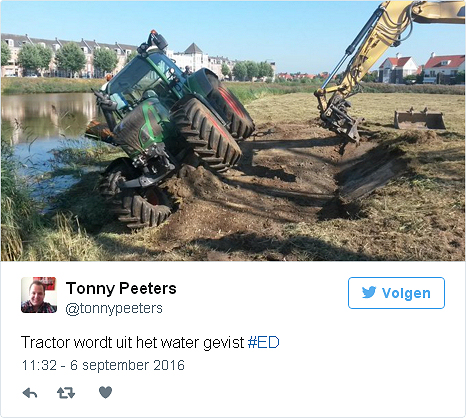Click the Twitter bird icon beside Volgen

pos(369,292)
